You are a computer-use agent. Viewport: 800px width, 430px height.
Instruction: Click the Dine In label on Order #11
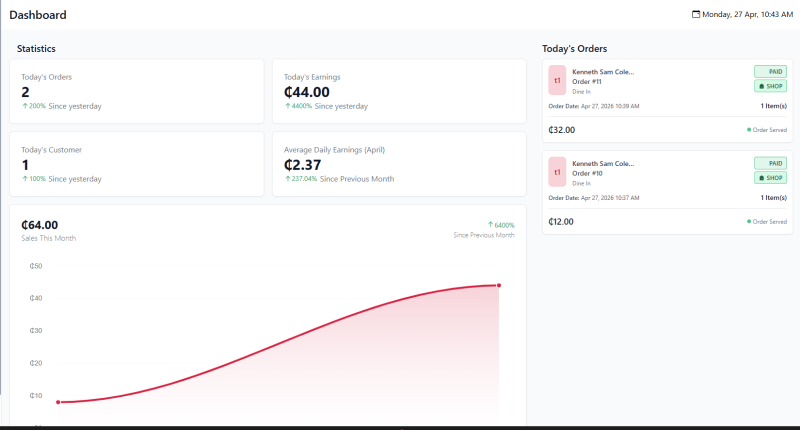click(x=581, y=92)
